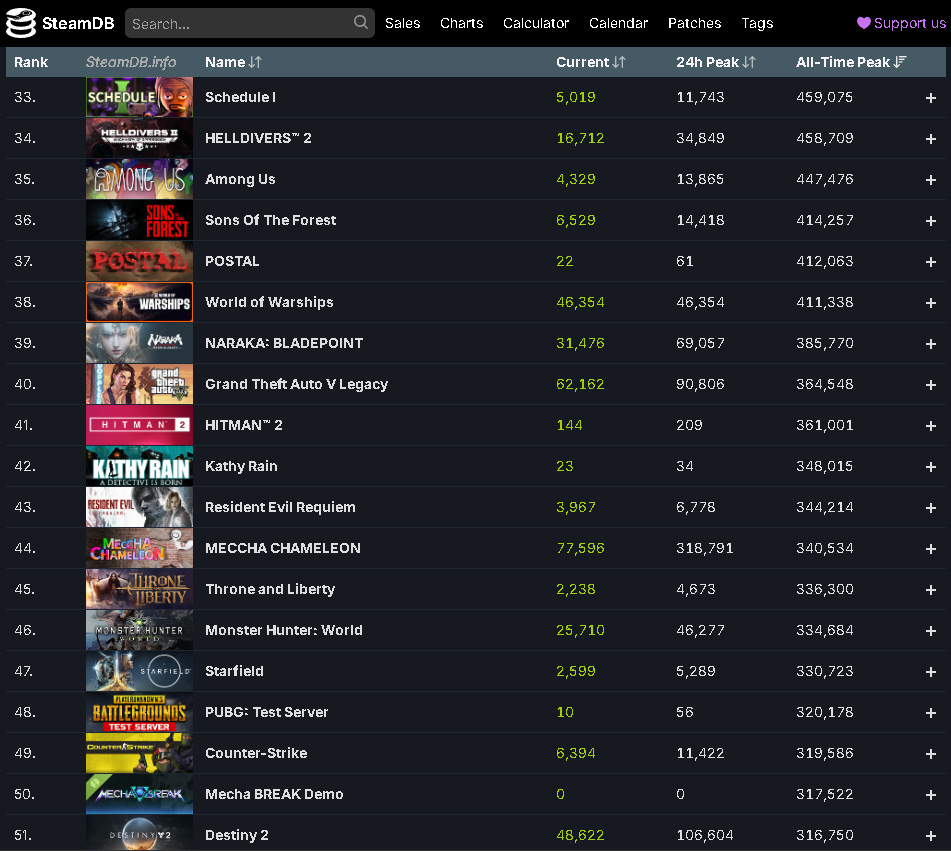Expand HITMAN 2 row with plus
This screenshot has height=851, width=951.
pos(930,426)
